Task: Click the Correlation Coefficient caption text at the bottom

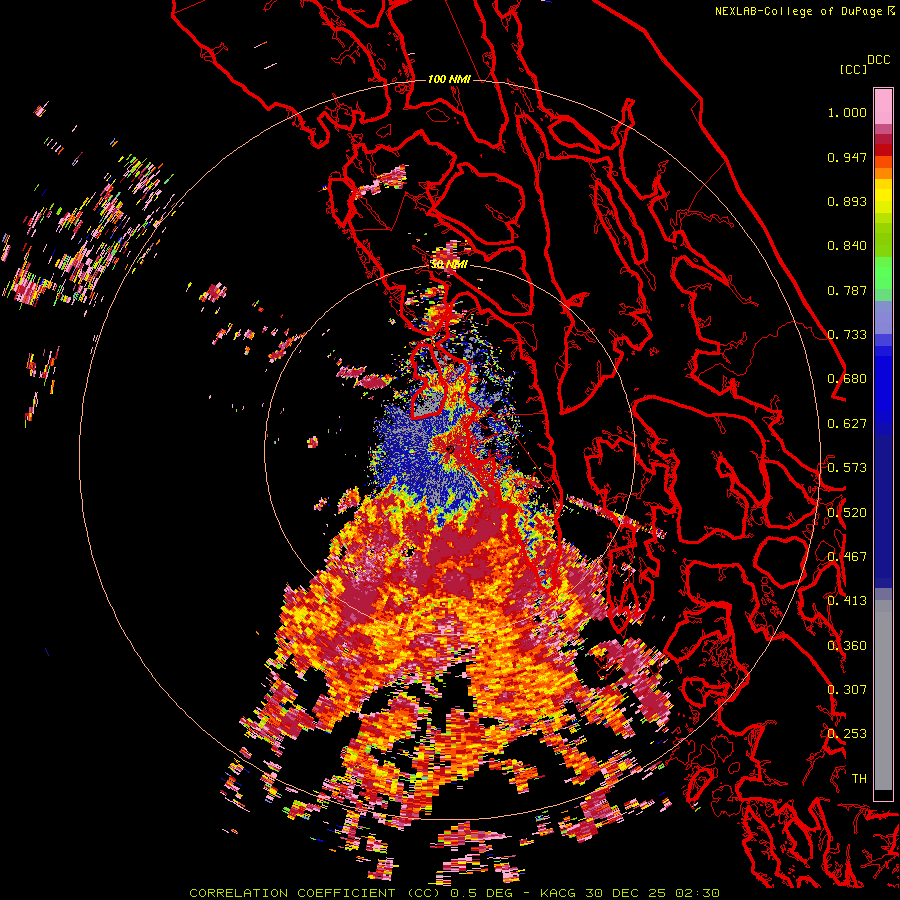Action: (454, 893)
